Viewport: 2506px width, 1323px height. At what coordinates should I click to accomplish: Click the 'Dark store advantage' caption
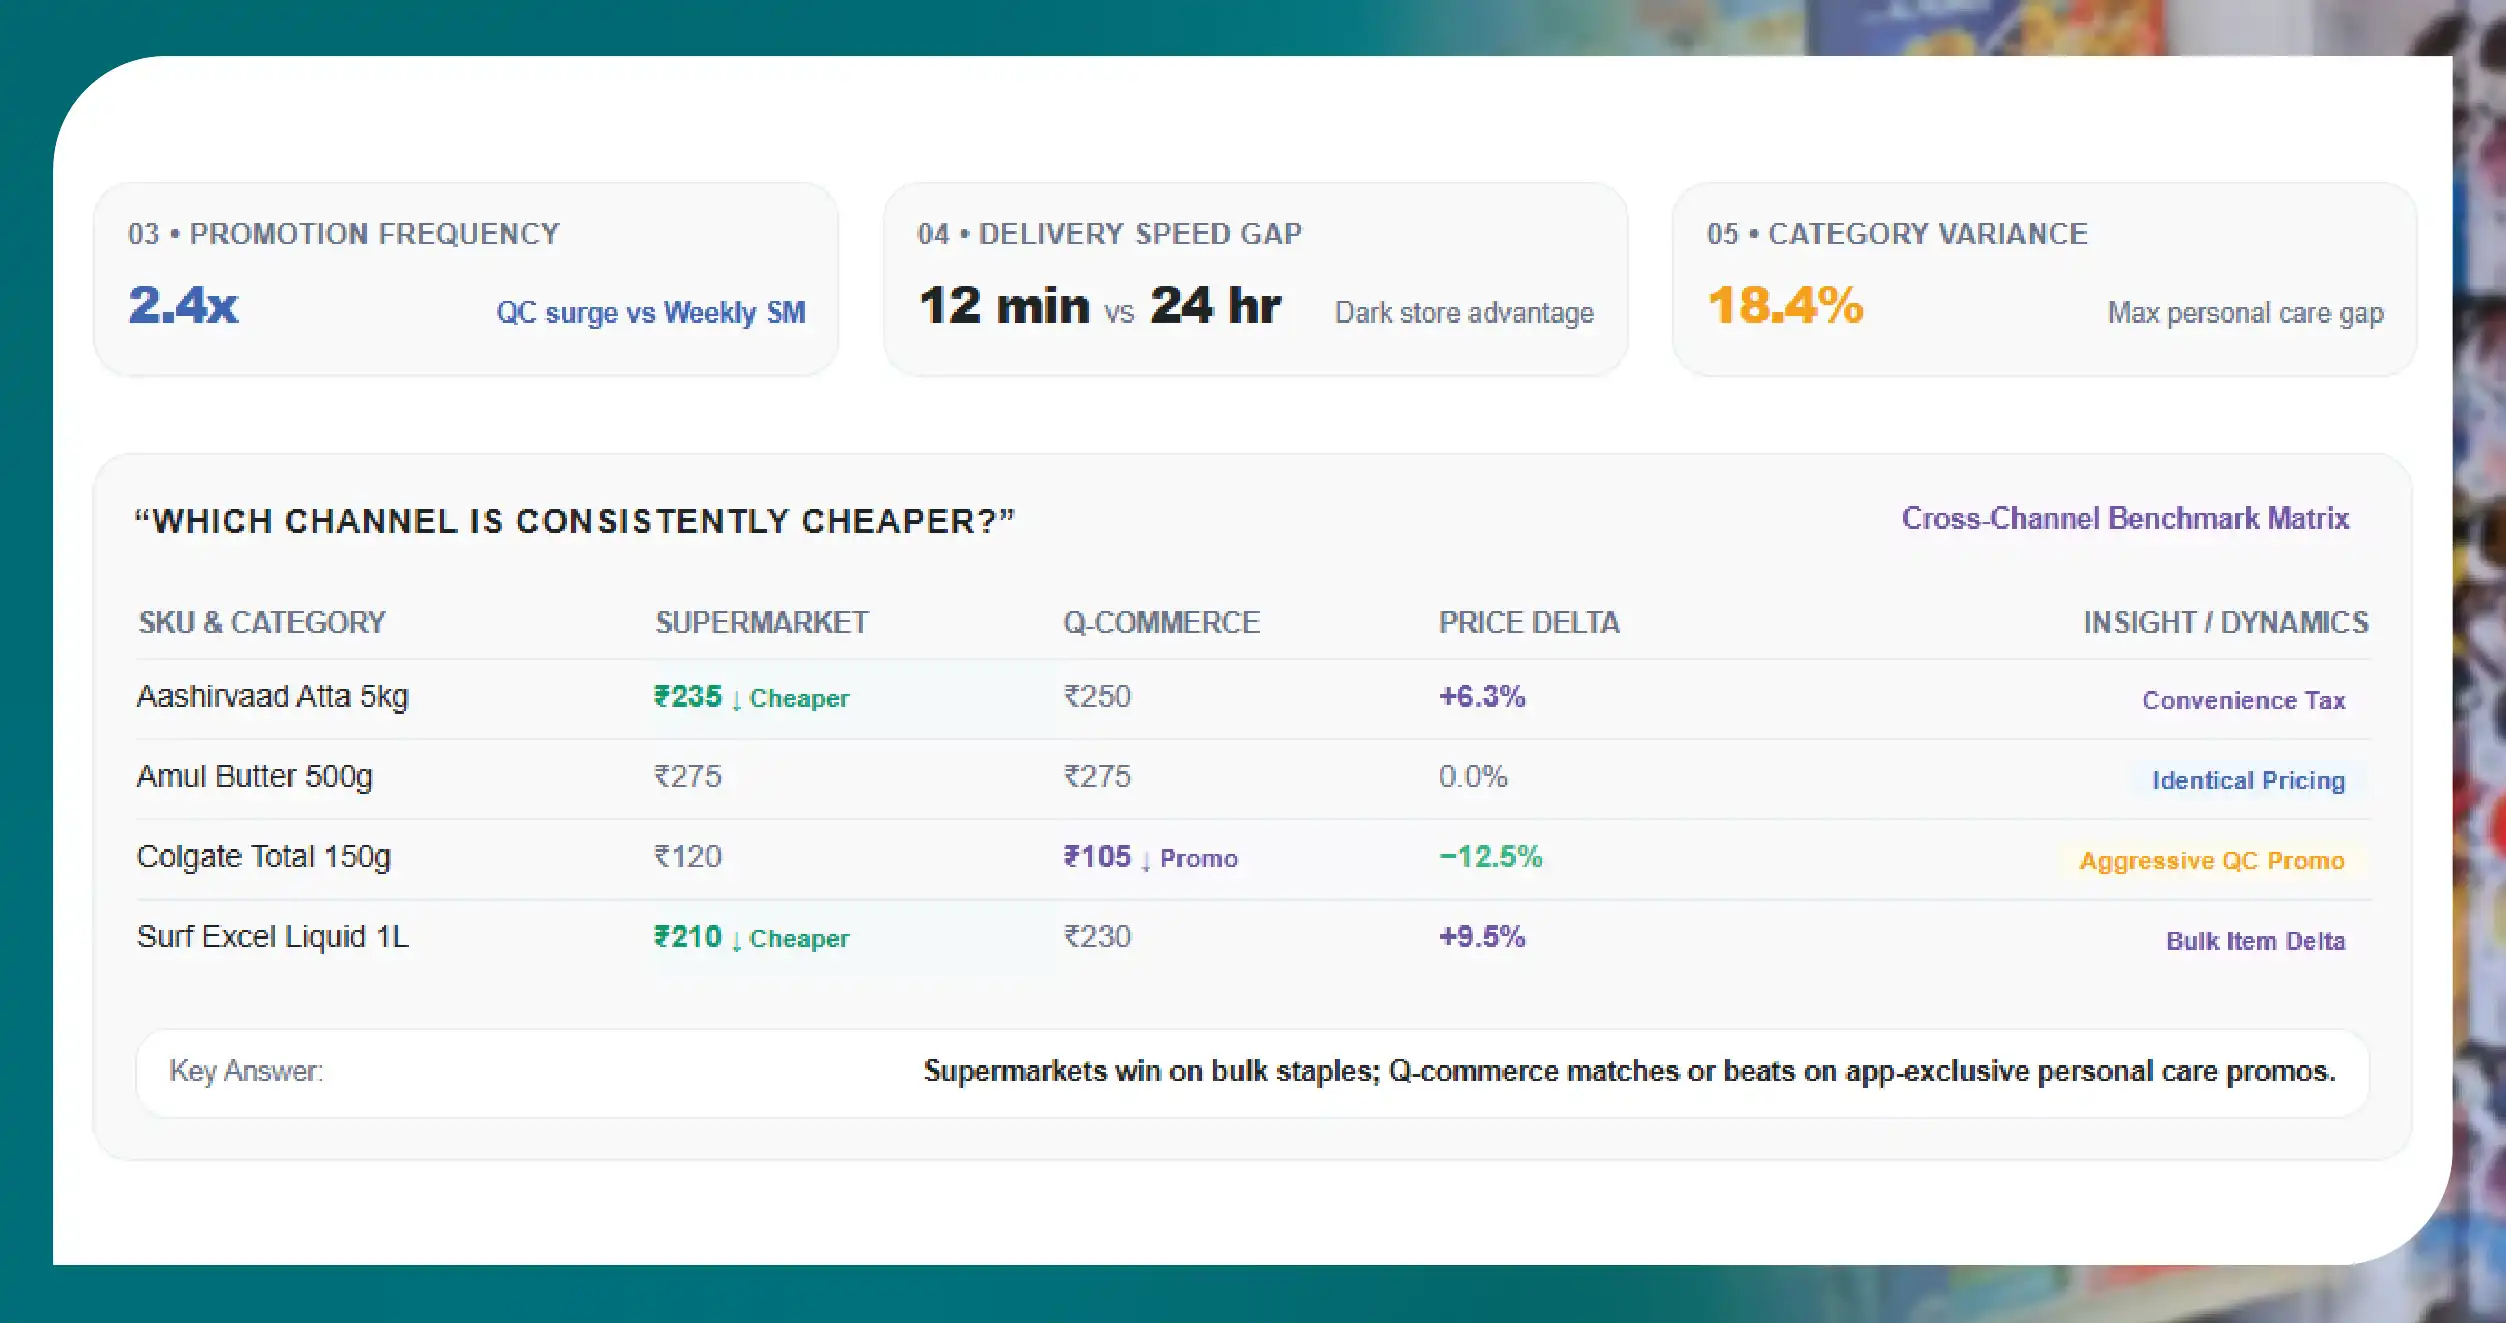[1464, 313]
